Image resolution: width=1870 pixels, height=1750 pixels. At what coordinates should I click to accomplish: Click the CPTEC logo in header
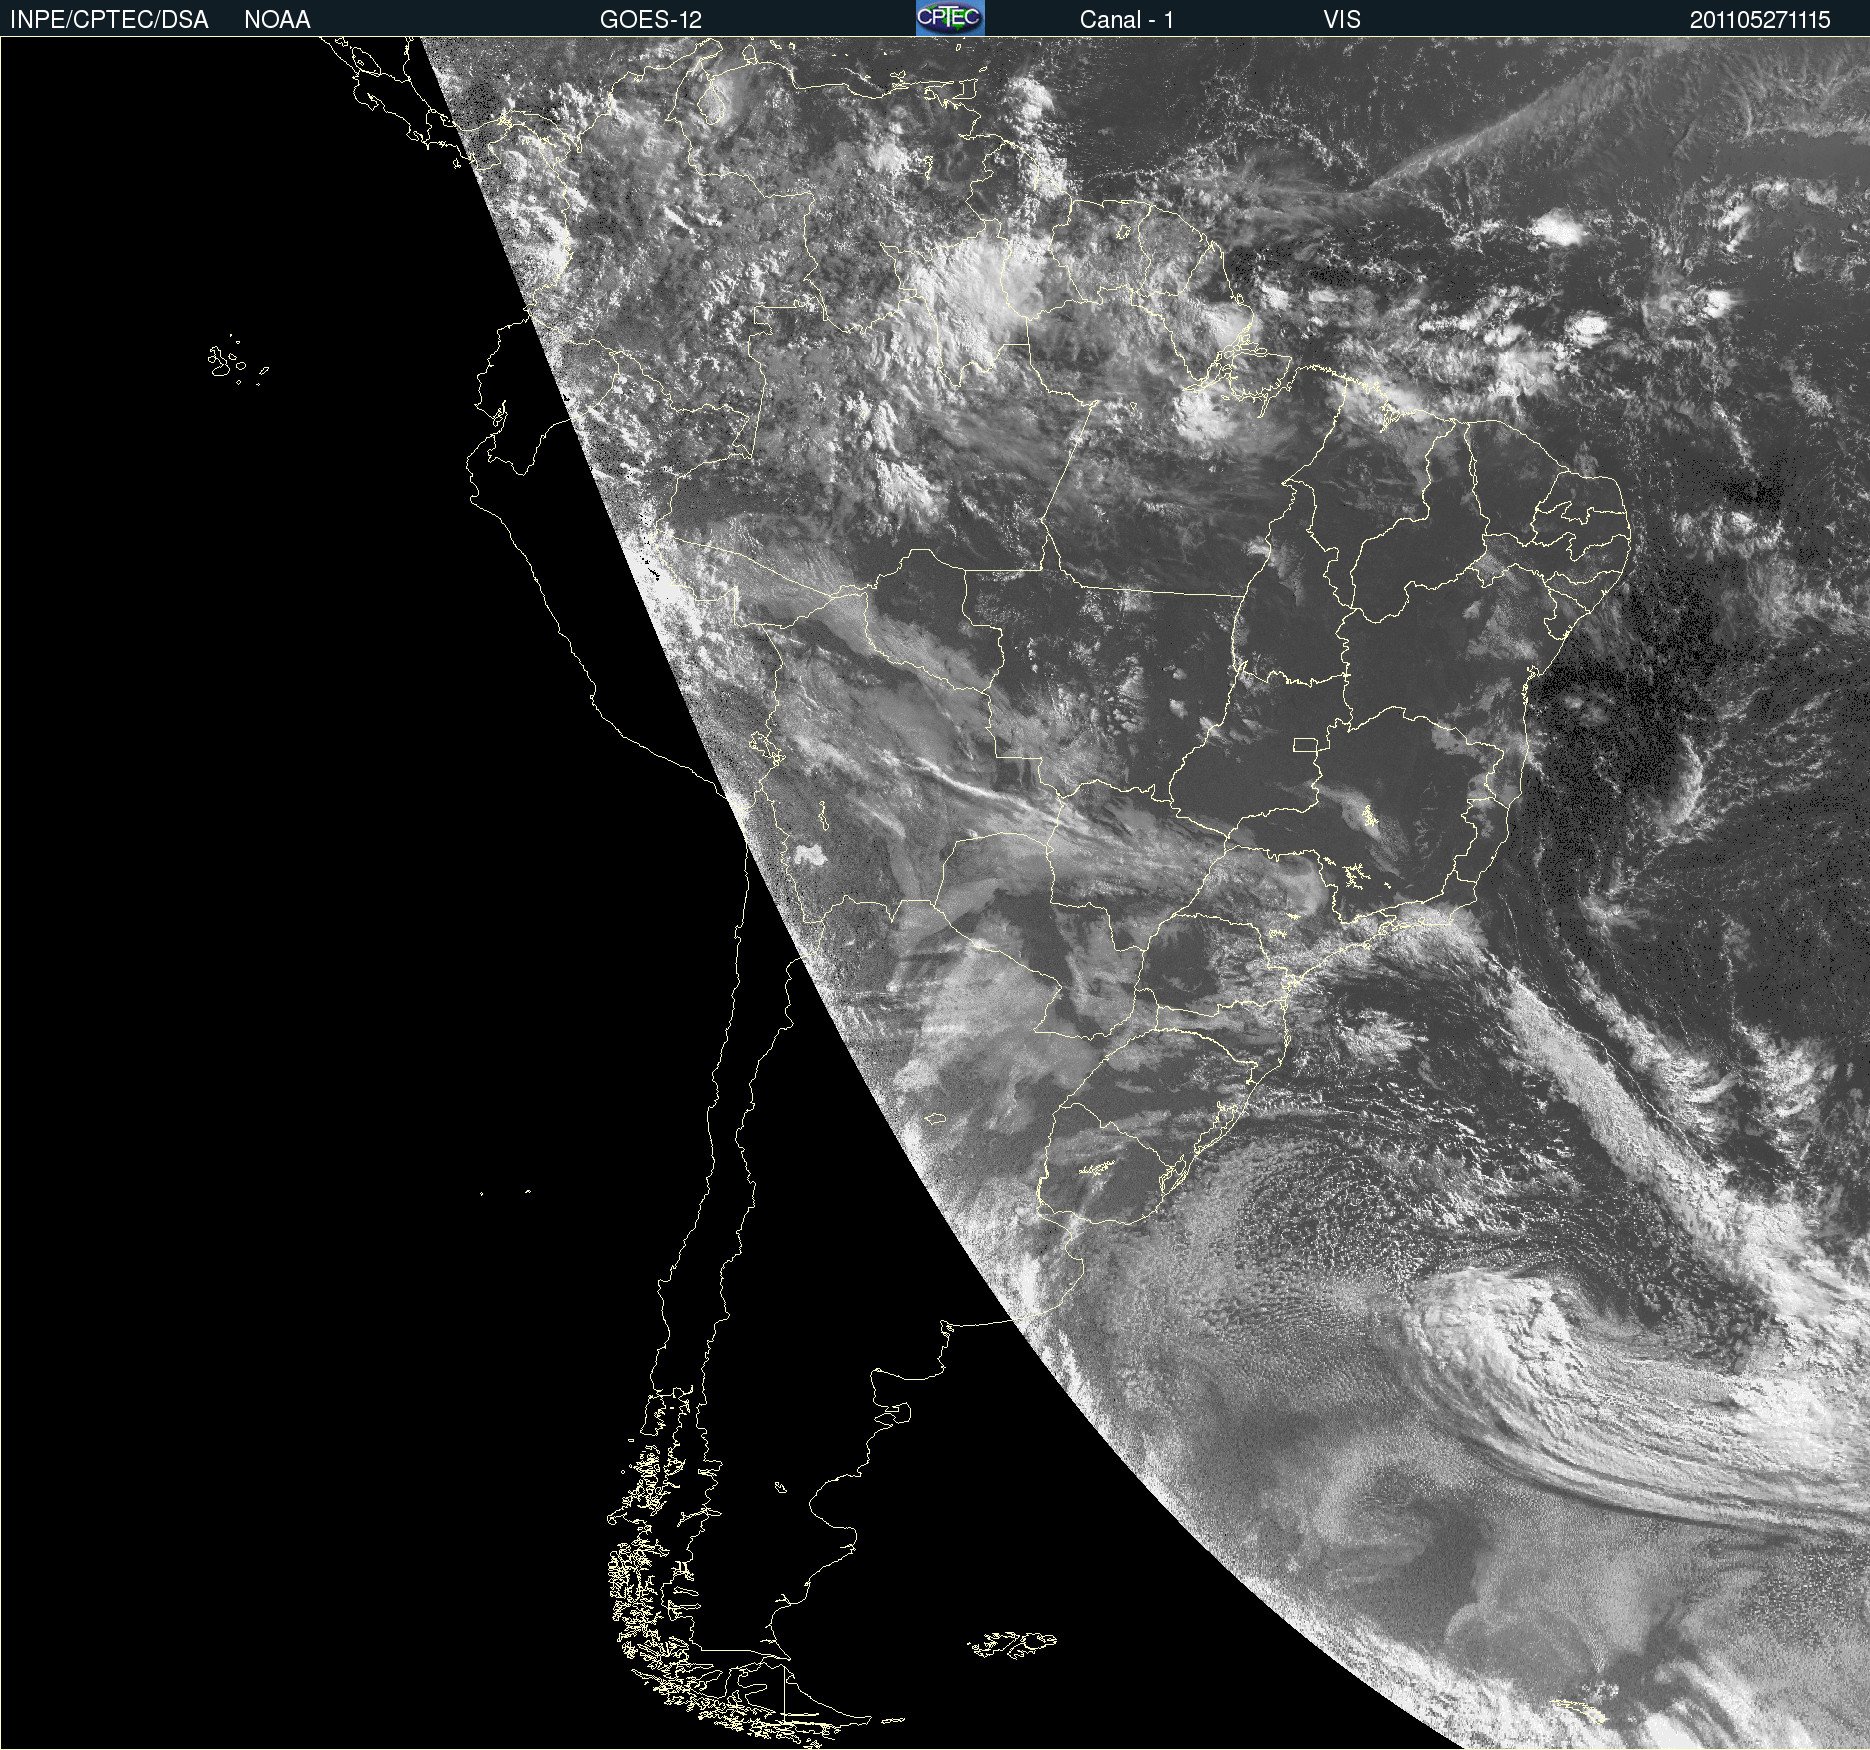950,18
